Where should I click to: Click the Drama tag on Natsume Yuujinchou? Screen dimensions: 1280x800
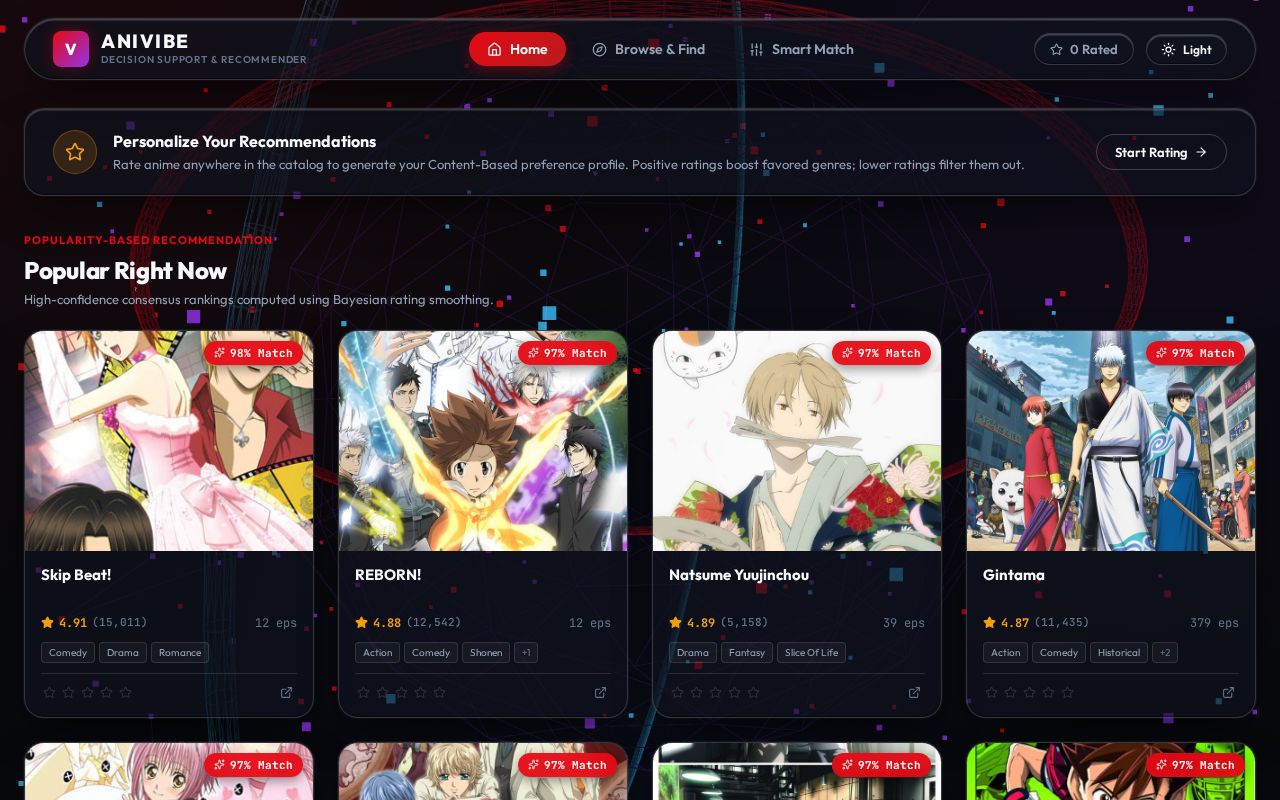[693, 653]
